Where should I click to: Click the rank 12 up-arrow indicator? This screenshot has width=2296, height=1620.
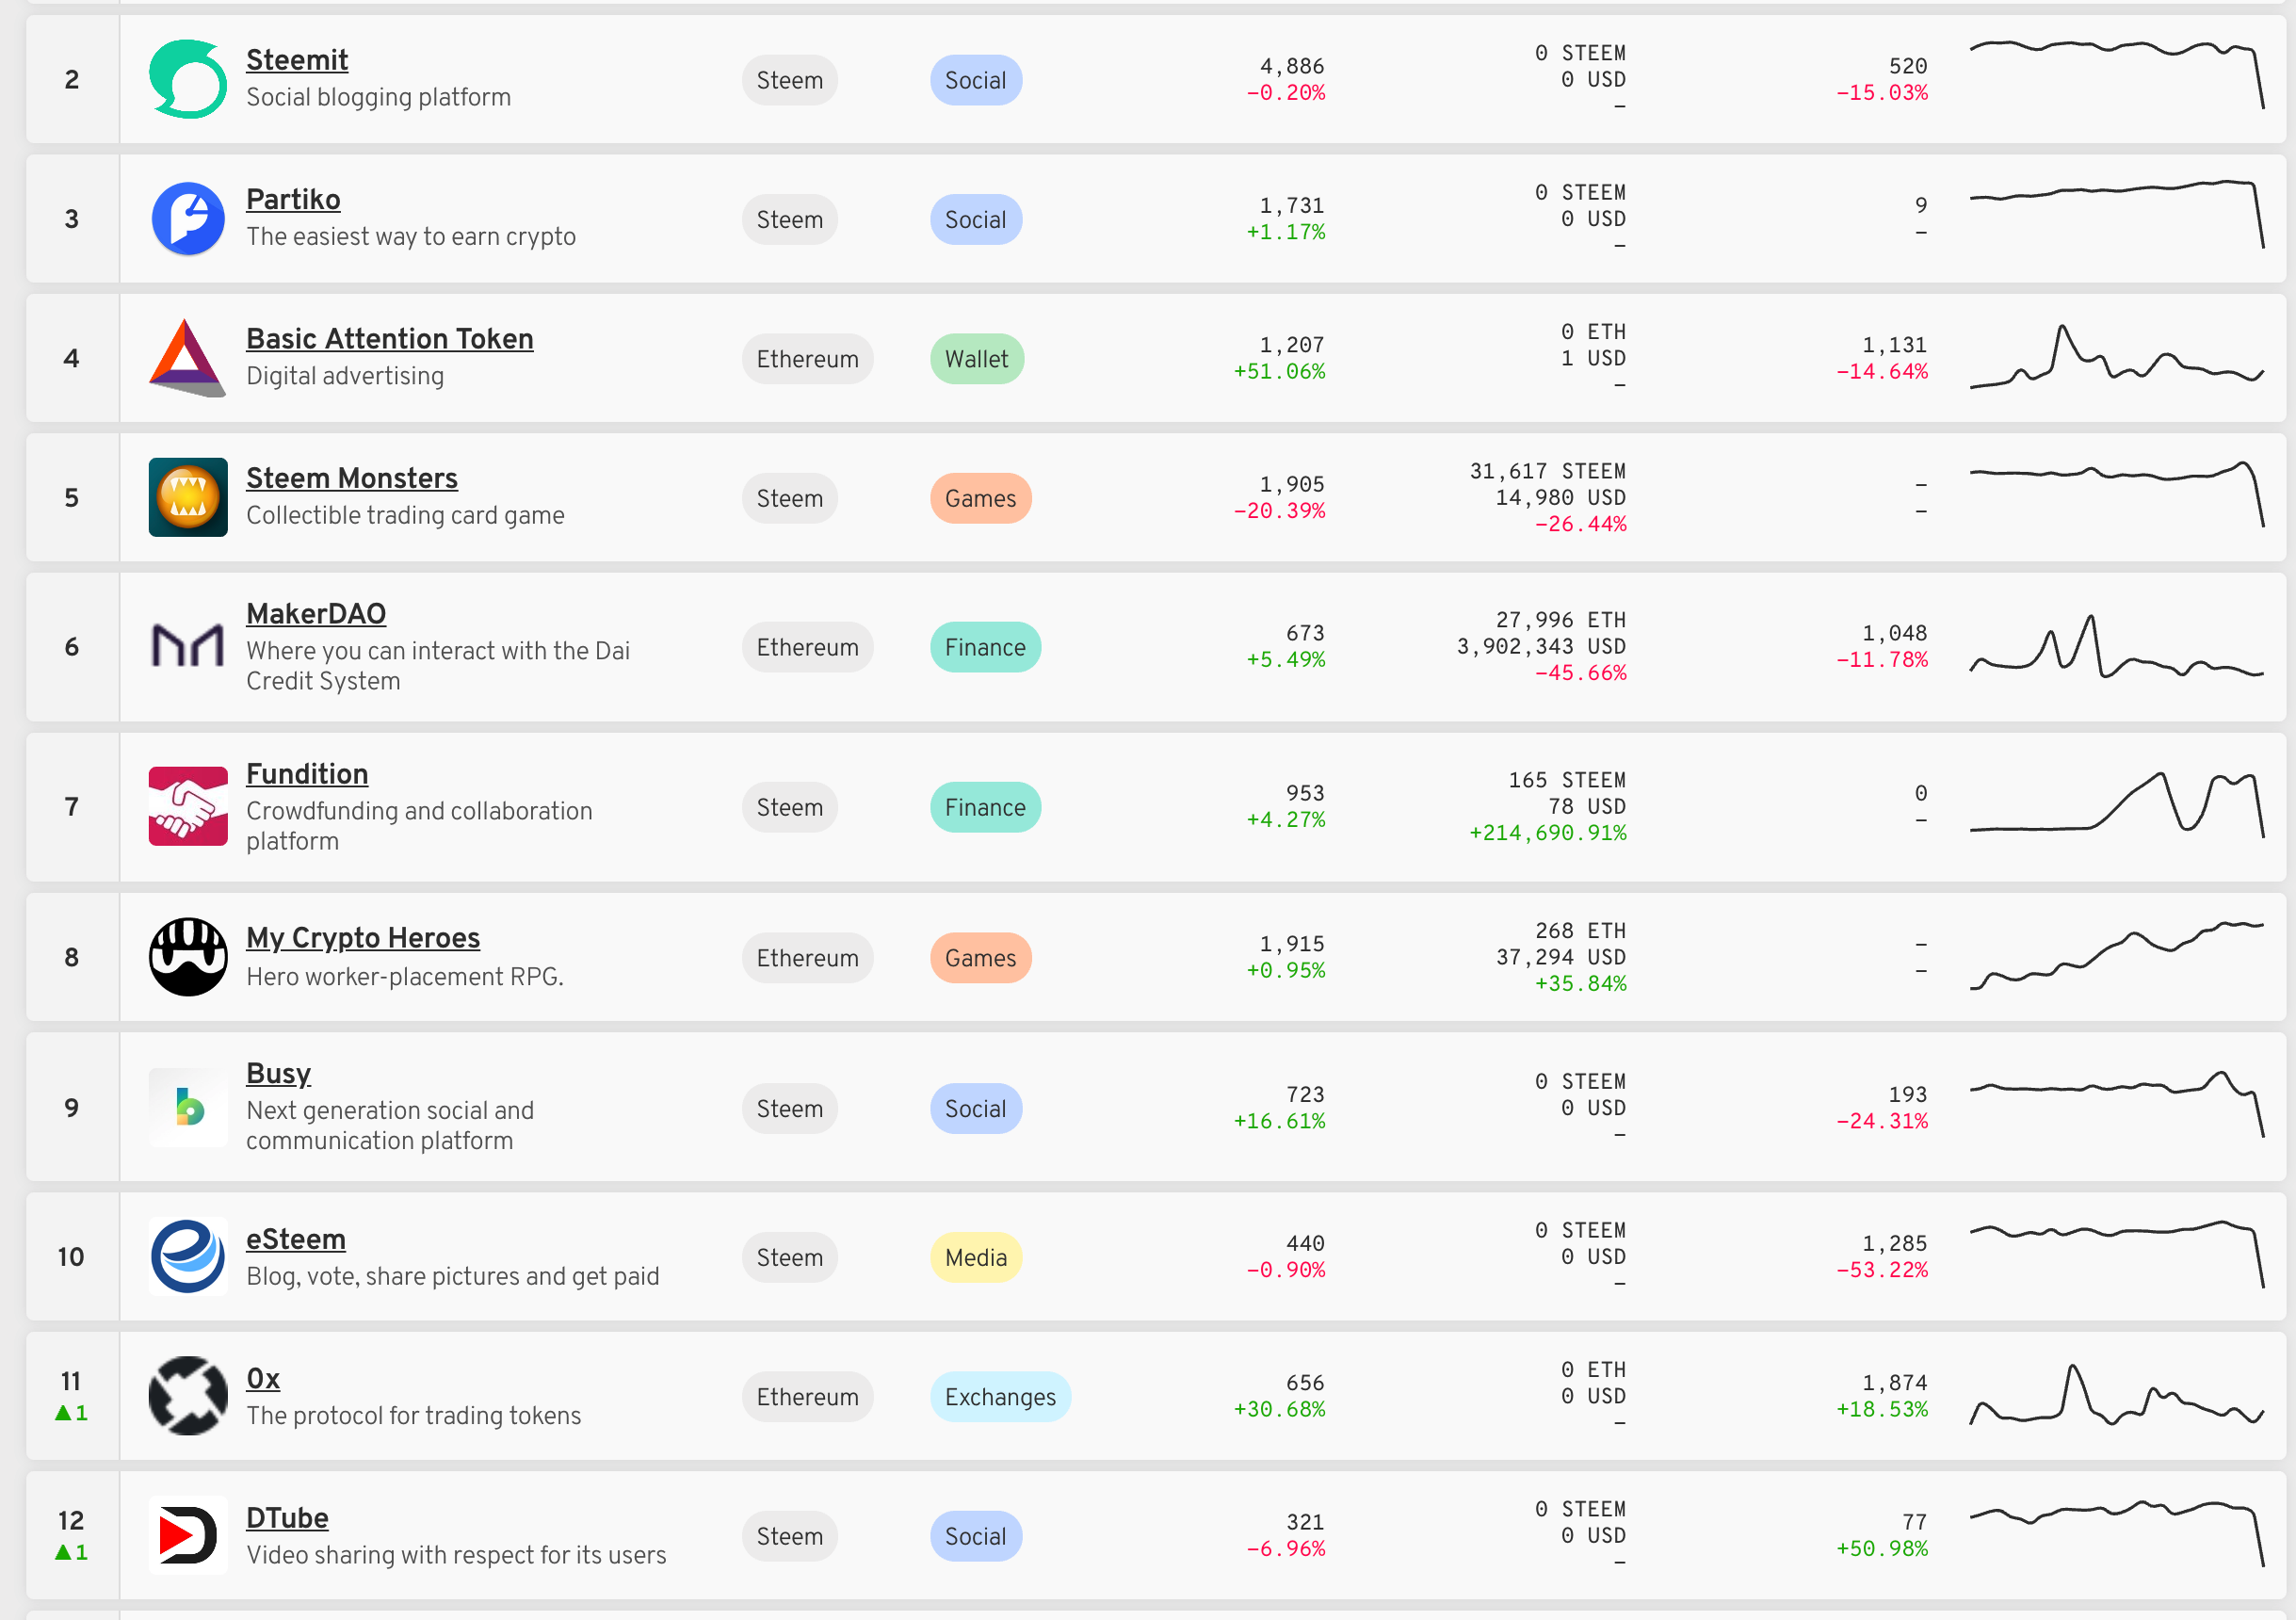pos(71,1551)
